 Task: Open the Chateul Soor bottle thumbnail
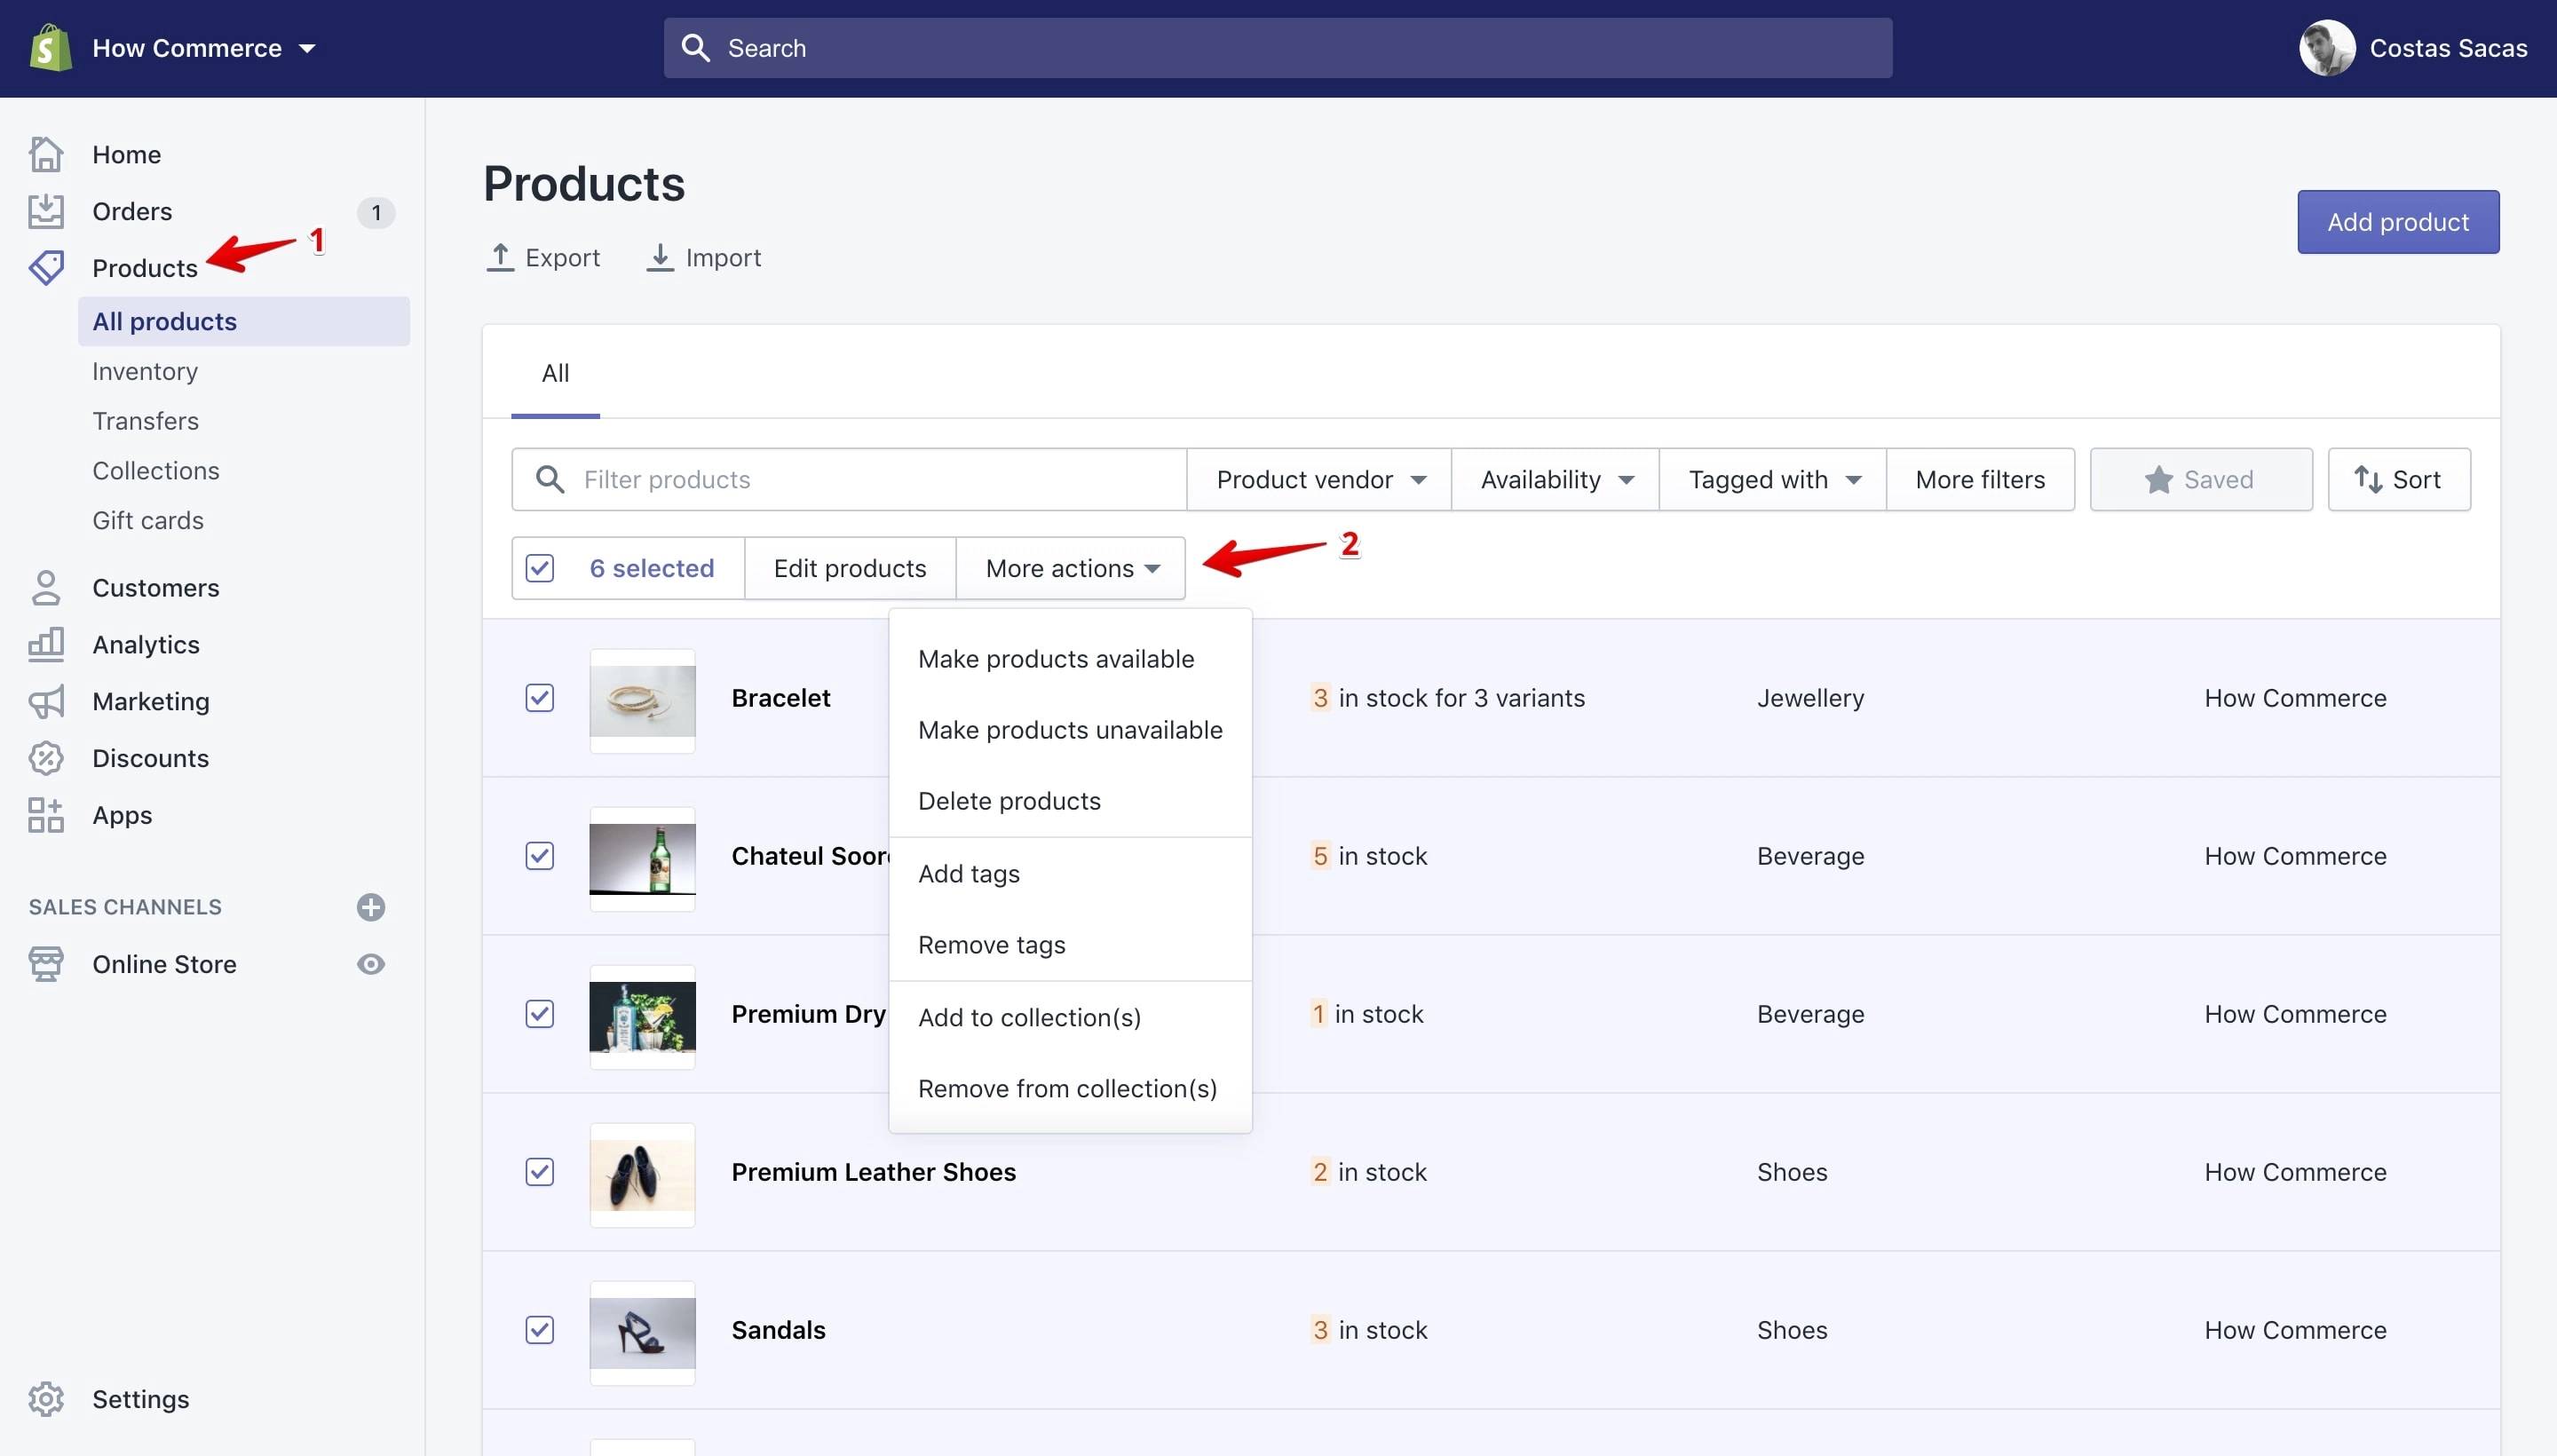click(642, 859)
